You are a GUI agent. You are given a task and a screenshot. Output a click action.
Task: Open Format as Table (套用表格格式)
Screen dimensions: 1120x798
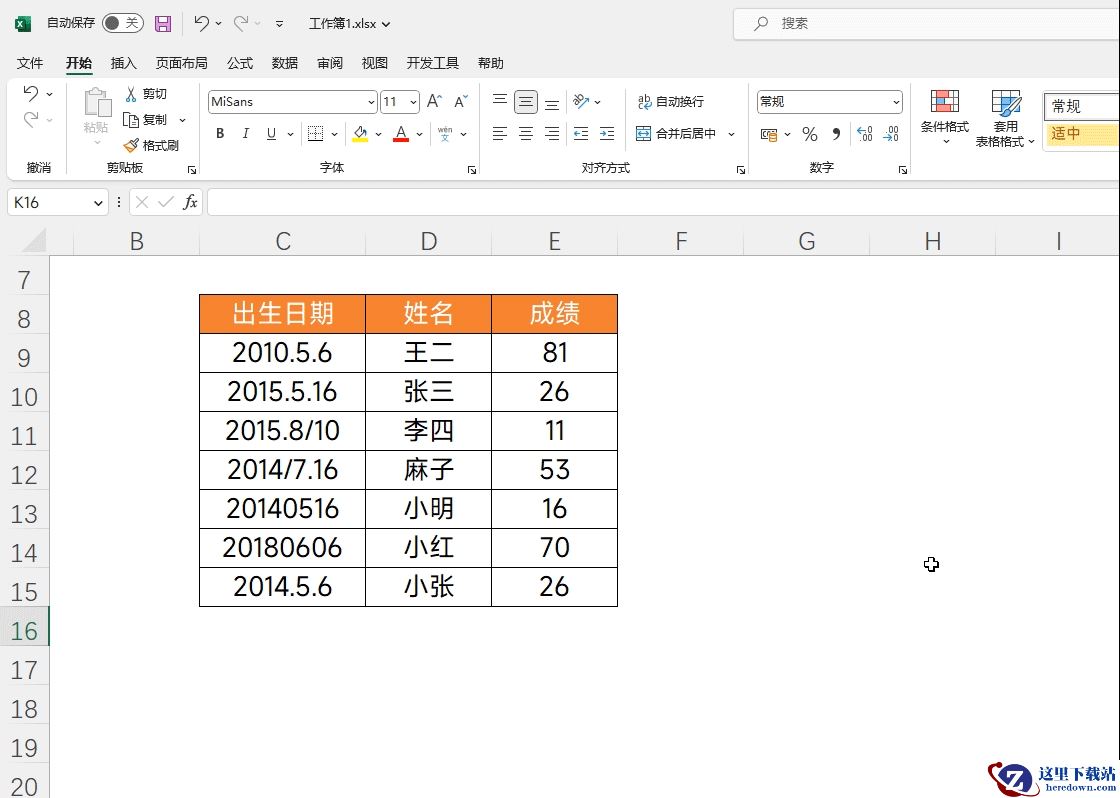tap(1006, 119)
